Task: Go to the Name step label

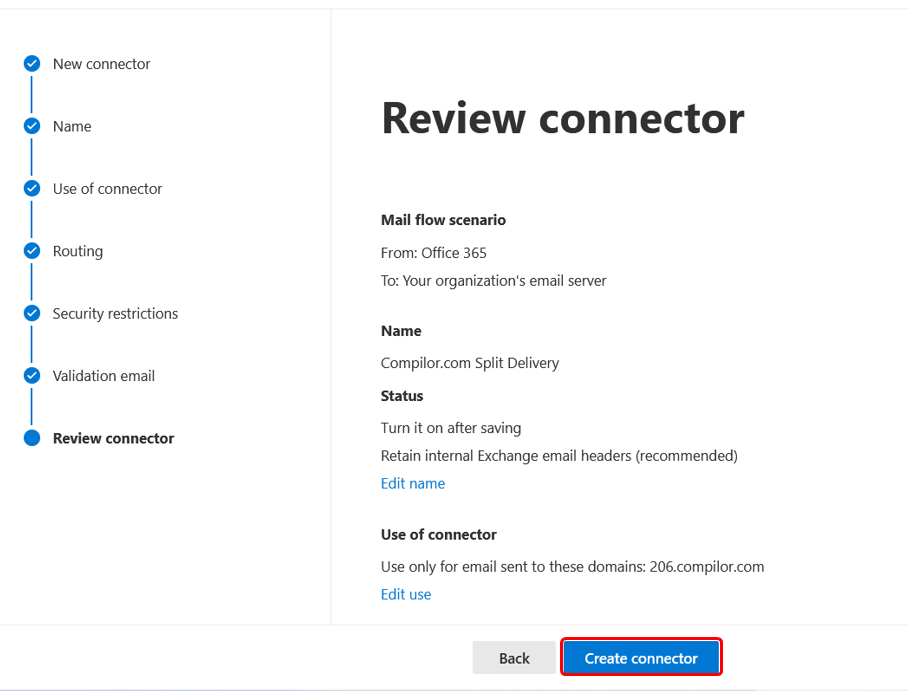Action: click(x=72, y=126)
